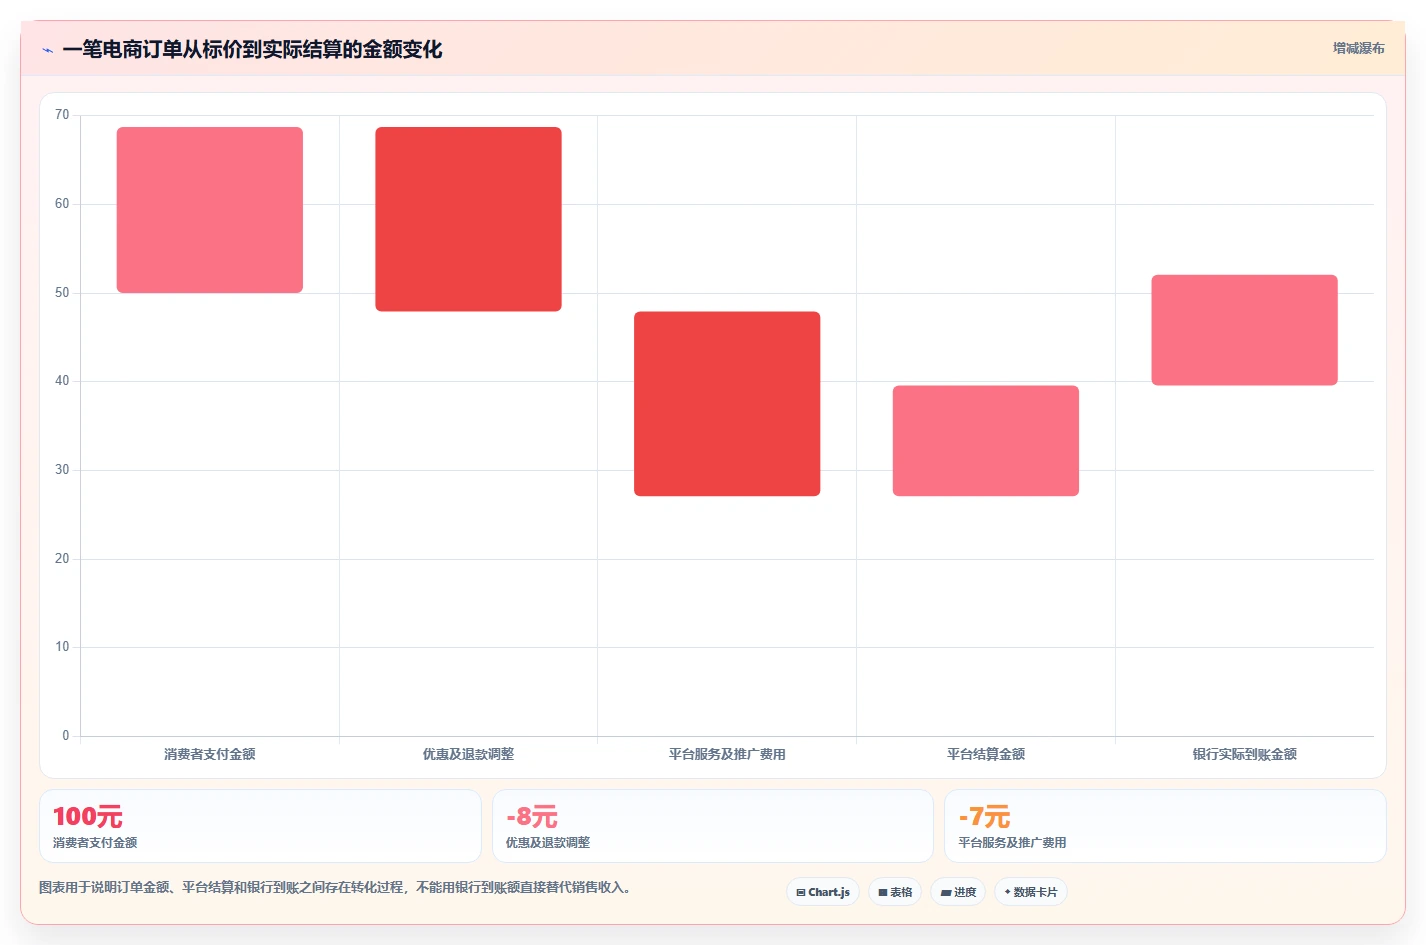The width and height of the screenshot is (1426, 945).
Task: Click the 优惠及退款调整 bar in the chart
Action: pos(468,219)
